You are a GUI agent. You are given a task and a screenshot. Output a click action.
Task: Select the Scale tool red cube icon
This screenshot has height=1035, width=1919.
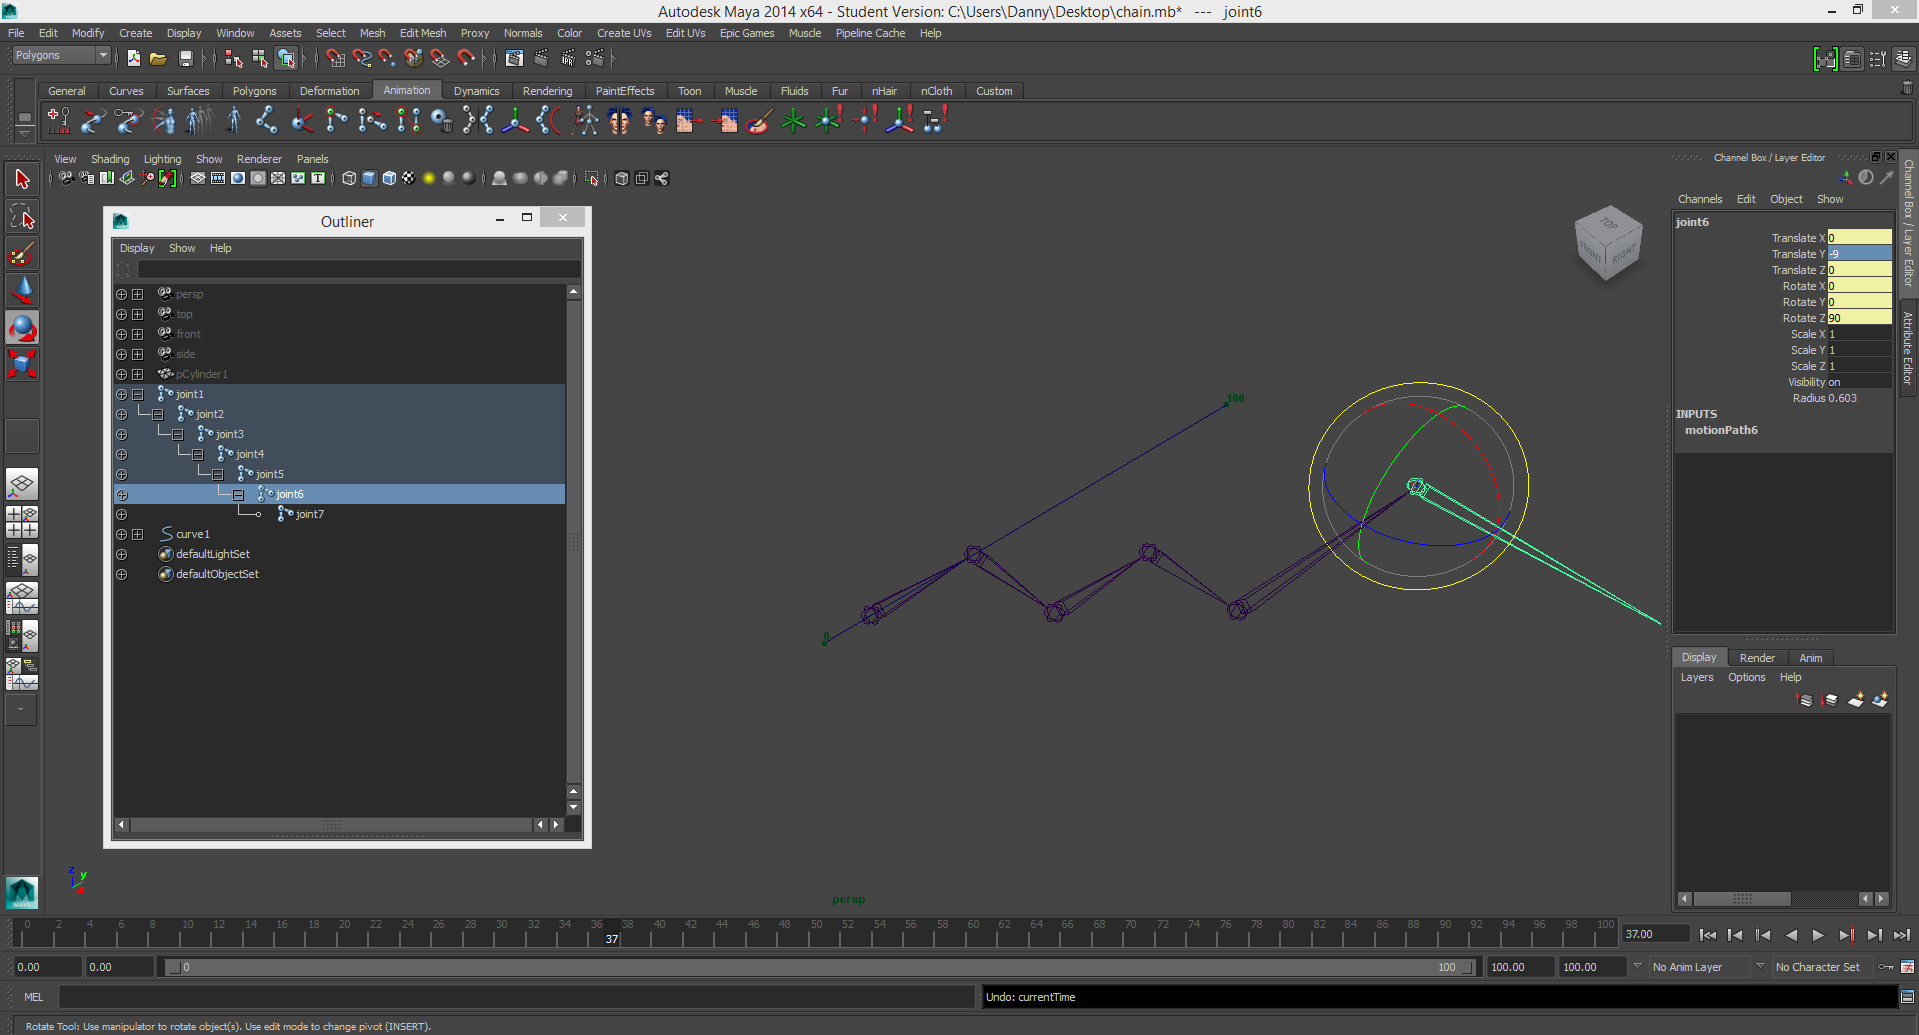22,364
